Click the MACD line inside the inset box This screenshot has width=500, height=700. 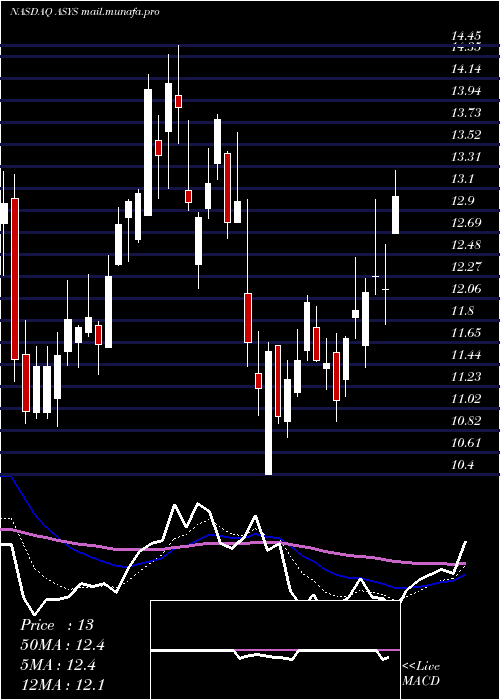270,654
